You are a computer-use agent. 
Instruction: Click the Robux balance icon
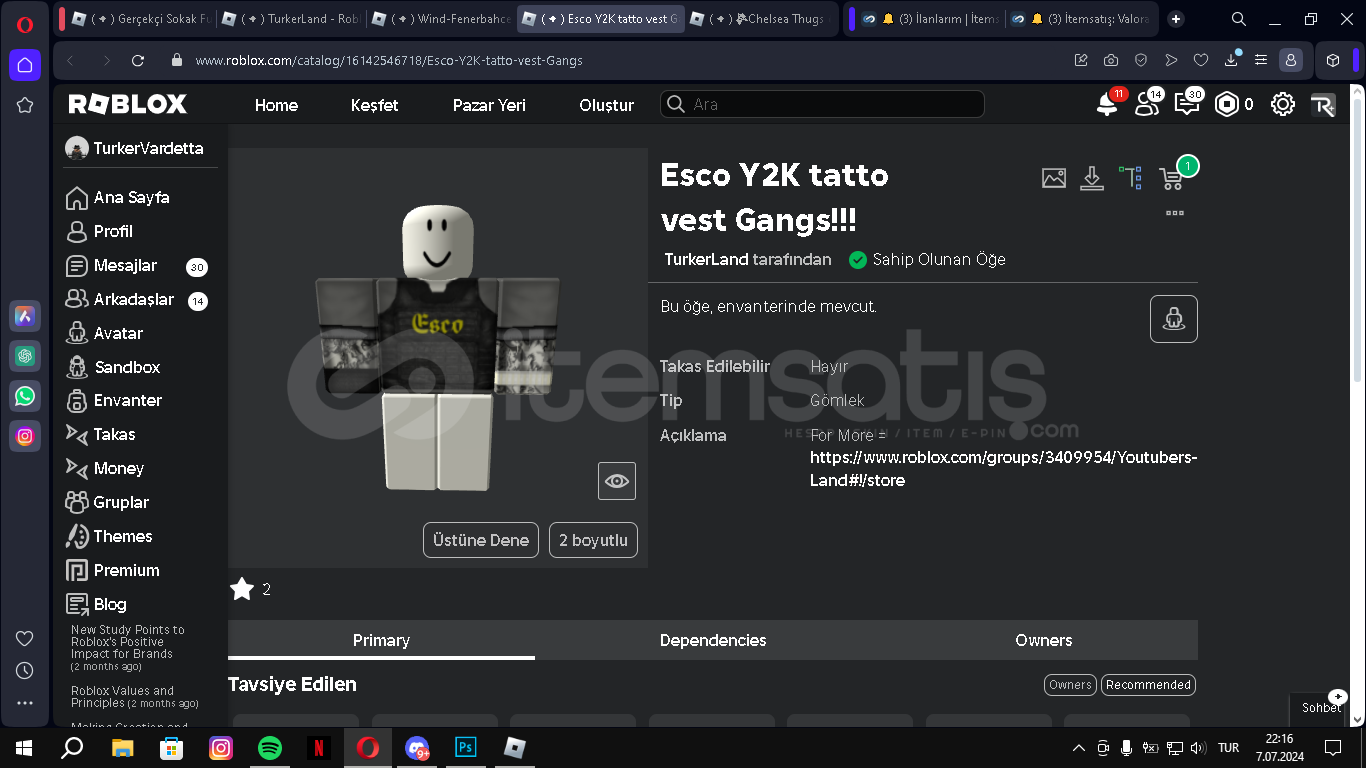point(1226,104)
